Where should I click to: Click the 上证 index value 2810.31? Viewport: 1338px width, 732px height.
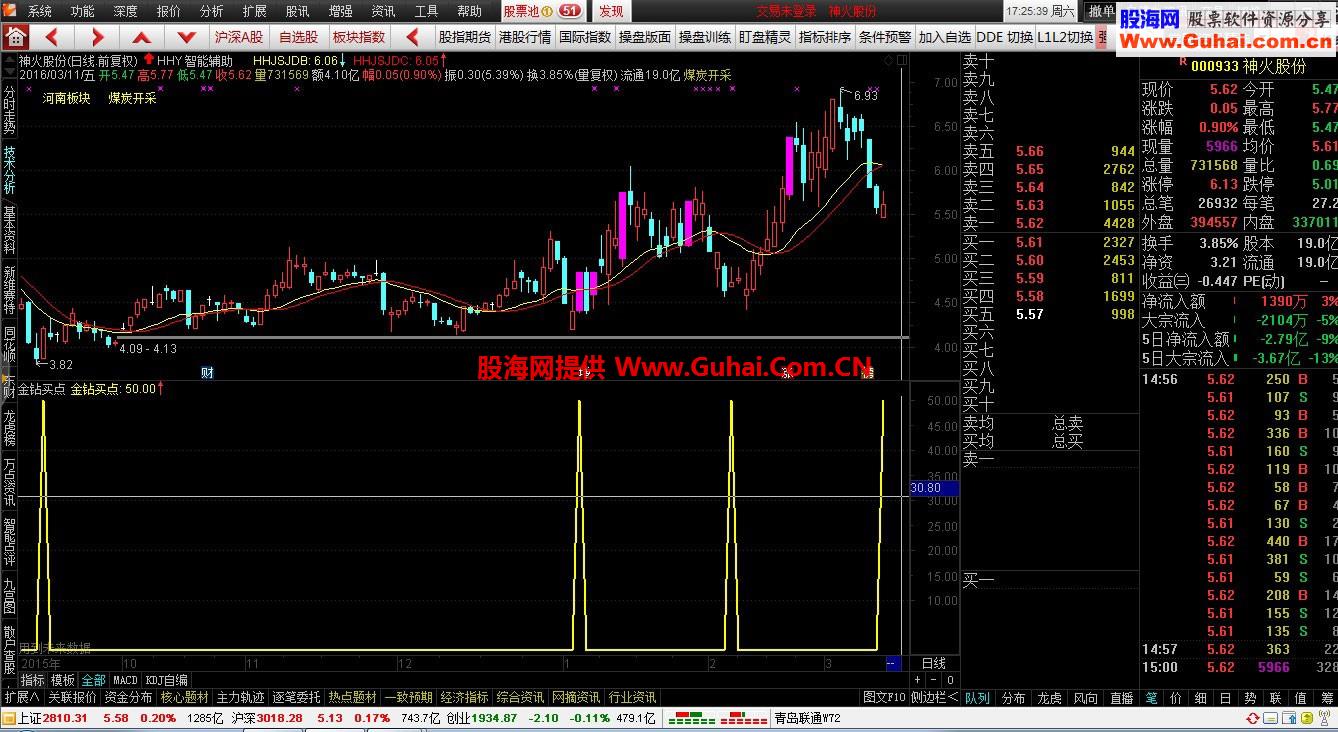pyautogui.click(x=65, y=718)
